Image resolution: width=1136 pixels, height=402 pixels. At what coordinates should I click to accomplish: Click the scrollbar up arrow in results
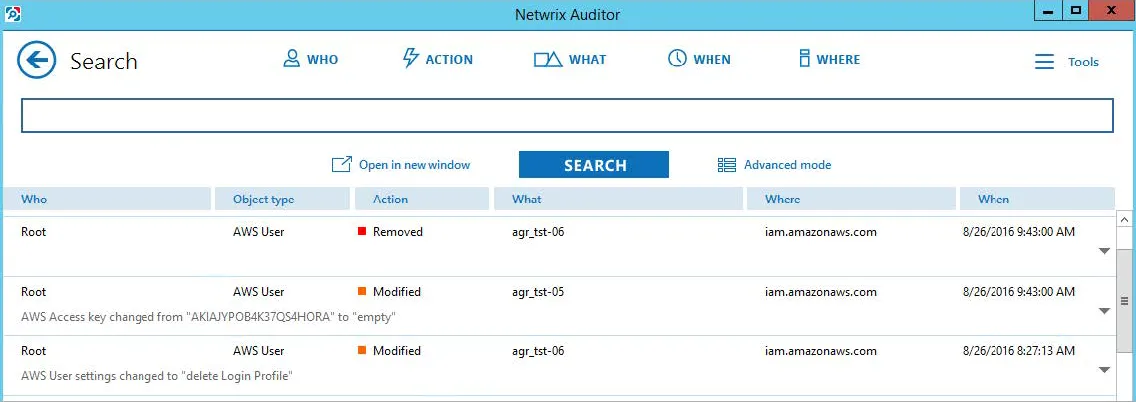[x=1125, y=218]
